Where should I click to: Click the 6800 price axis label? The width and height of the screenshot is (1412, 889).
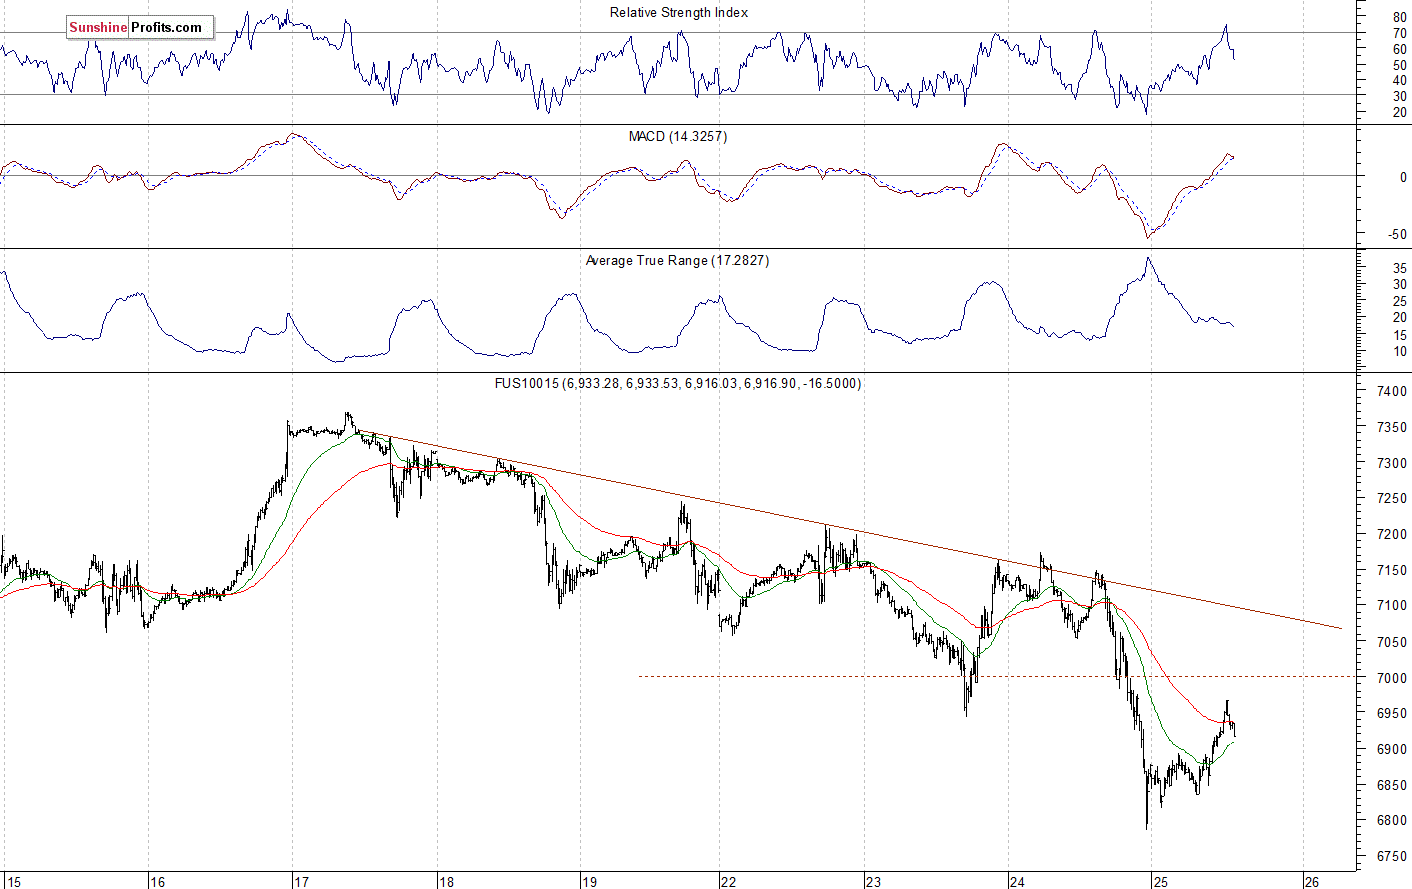point(1392,820)
